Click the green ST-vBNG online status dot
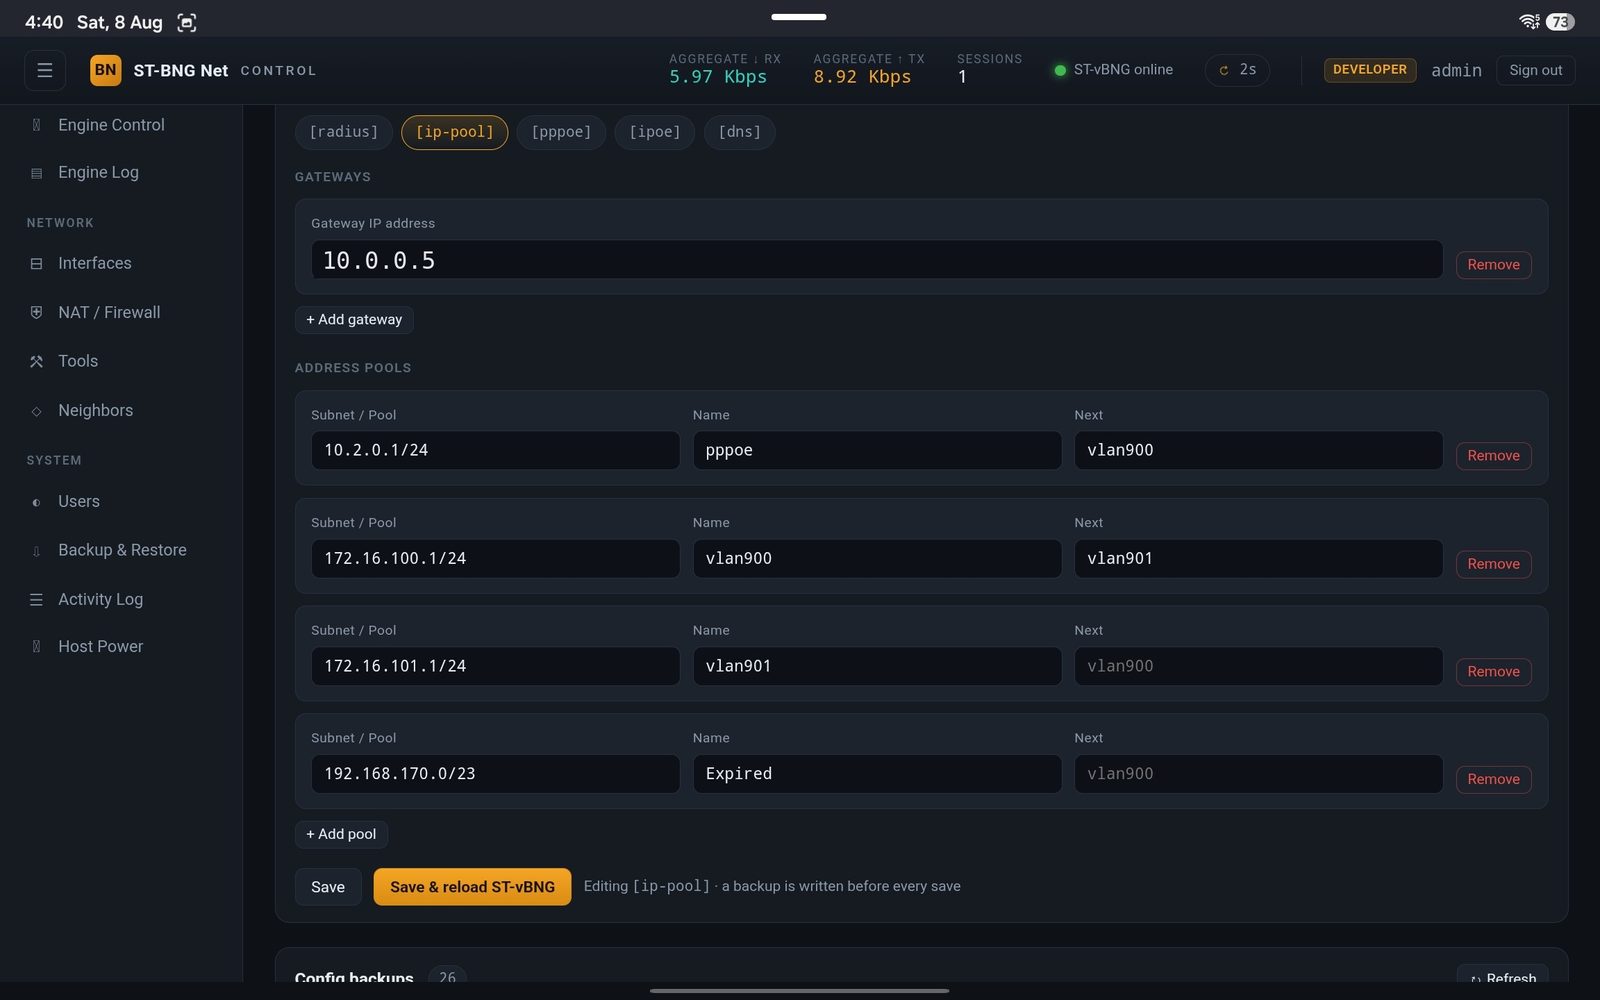Viewport: 1600px width, 1000px height. coord(1060,70)
